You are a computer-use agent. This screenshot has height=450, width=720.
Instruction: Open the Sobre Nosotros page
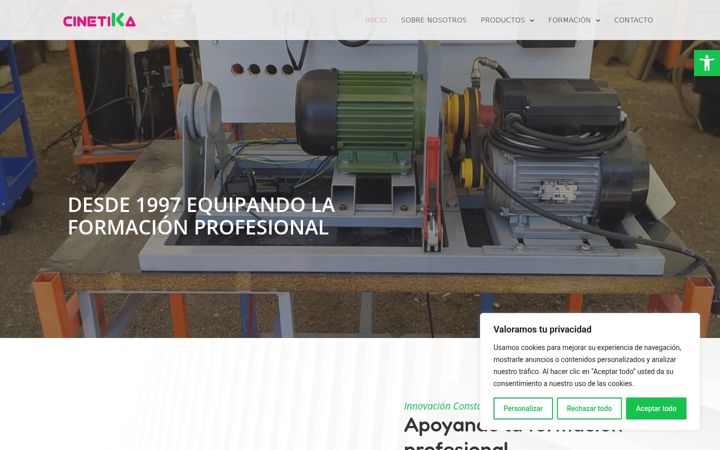433,20
